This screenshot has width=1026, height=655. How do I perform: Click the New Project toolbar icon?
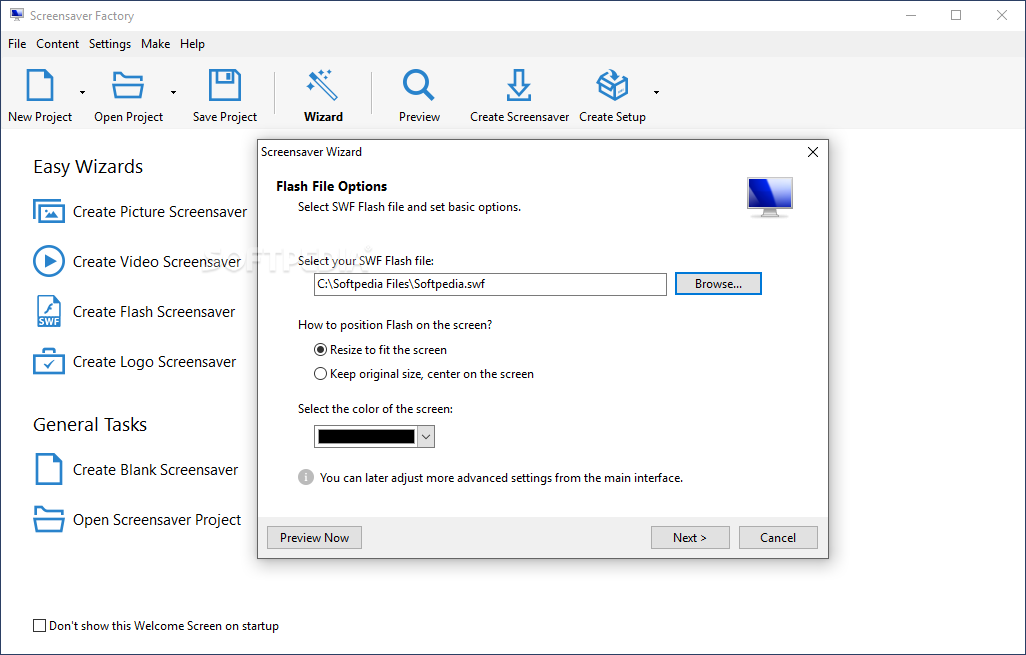click(40, 85)
